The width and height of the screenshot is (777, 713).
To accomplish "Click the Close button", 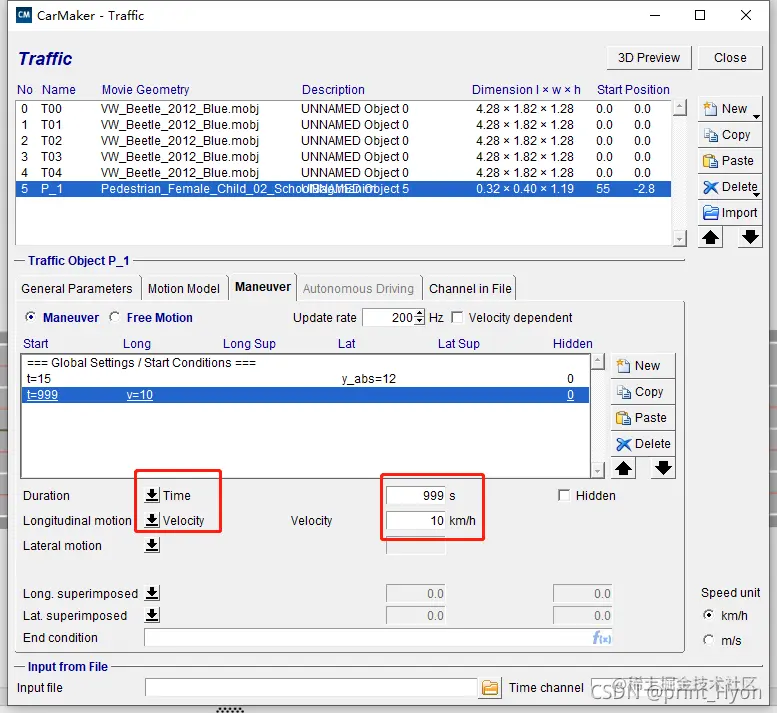I will tap(730, 58).
